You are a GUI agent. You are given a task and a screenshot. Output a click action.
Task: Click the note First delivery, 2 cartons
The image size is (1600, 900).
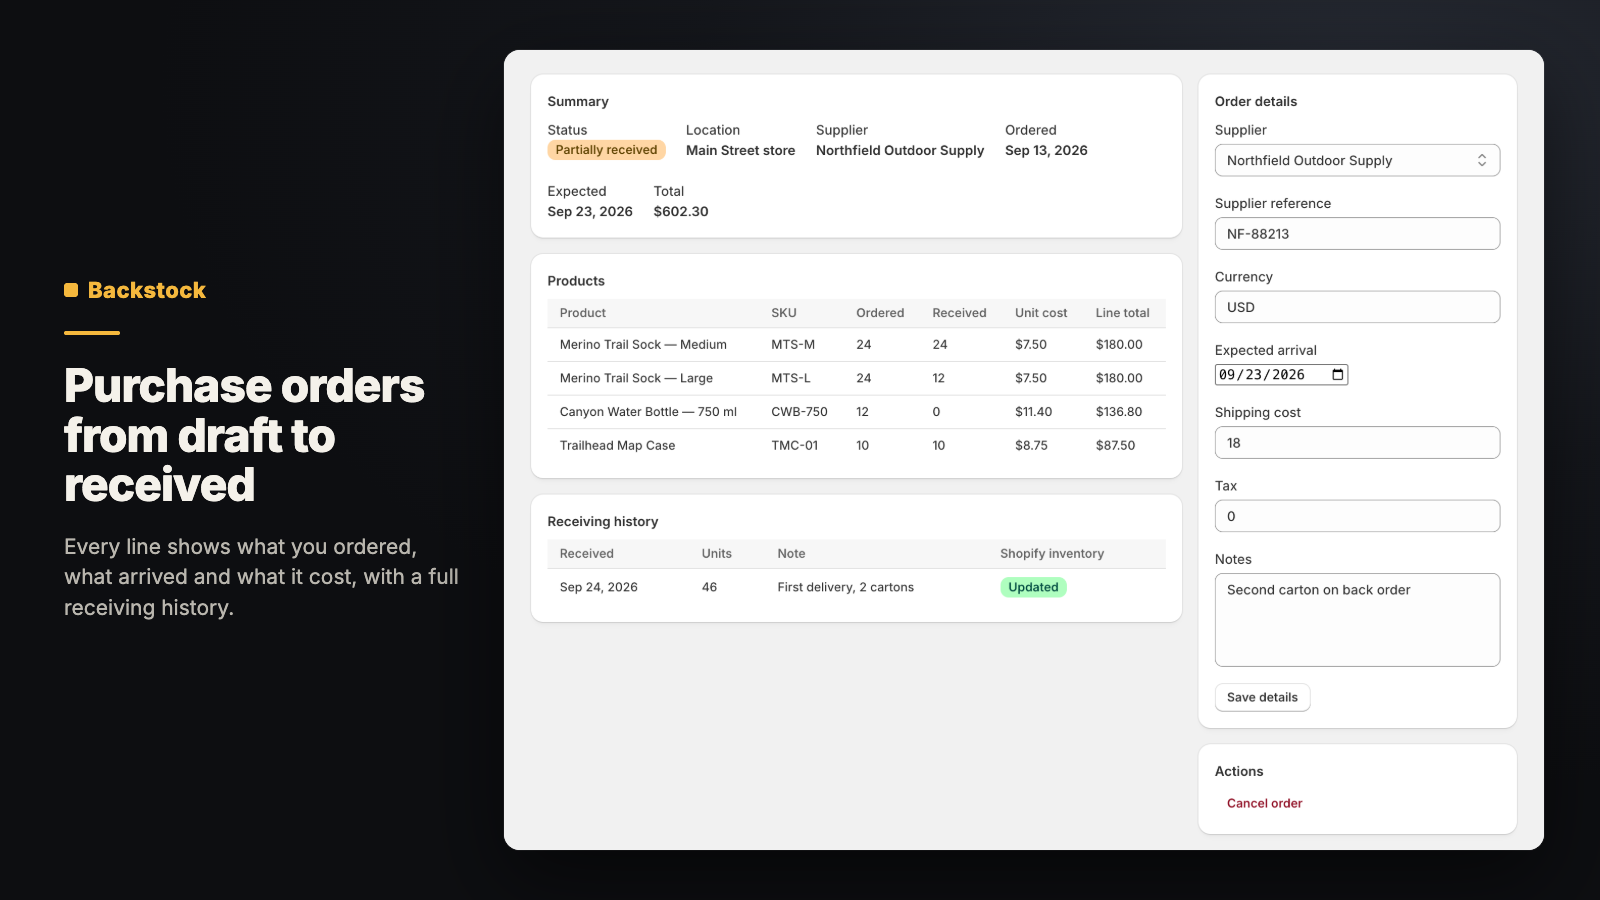pyautogui.click(x=845, y=587)
